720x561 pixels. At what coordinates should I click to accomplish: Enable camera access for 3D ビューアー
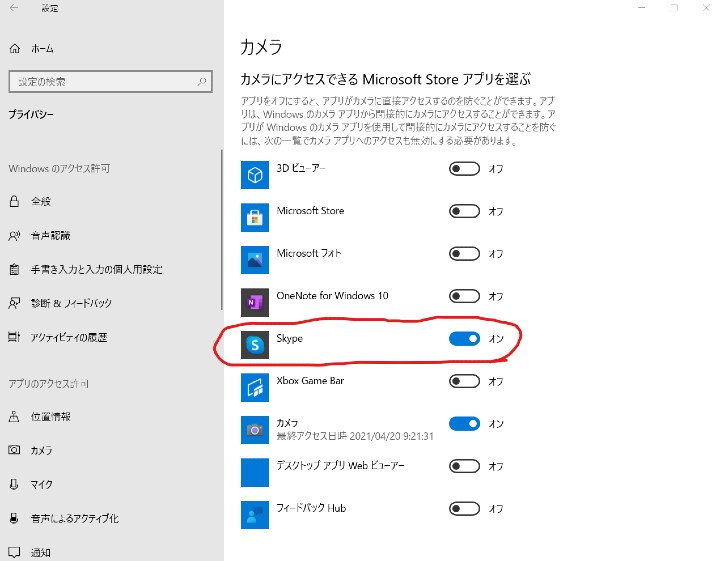pos(464,168)
